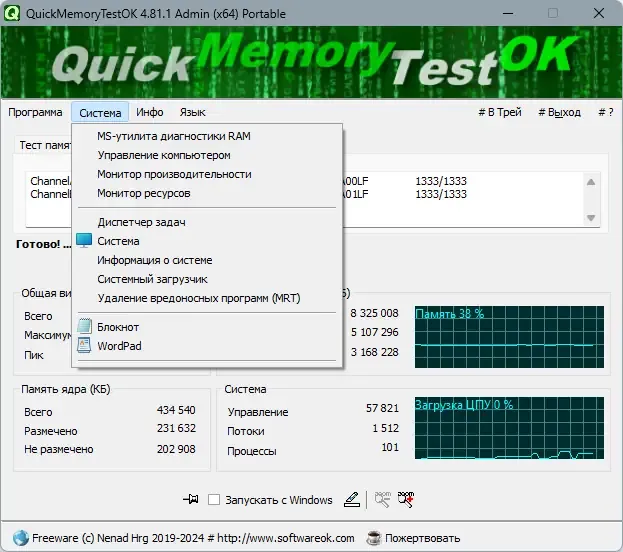Image resolution: width=623 pixels, height=552 pixels.
Task: Close the open Система menu in menu bar
Action: (x=100, y=112)
